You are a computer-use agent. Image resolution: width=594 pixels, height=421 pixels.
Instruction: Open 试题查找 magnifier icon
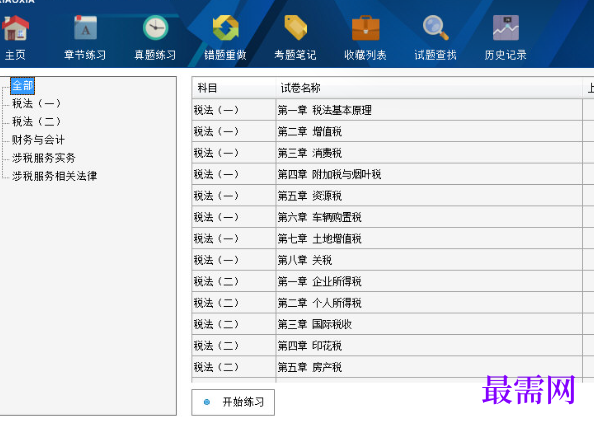436,28
